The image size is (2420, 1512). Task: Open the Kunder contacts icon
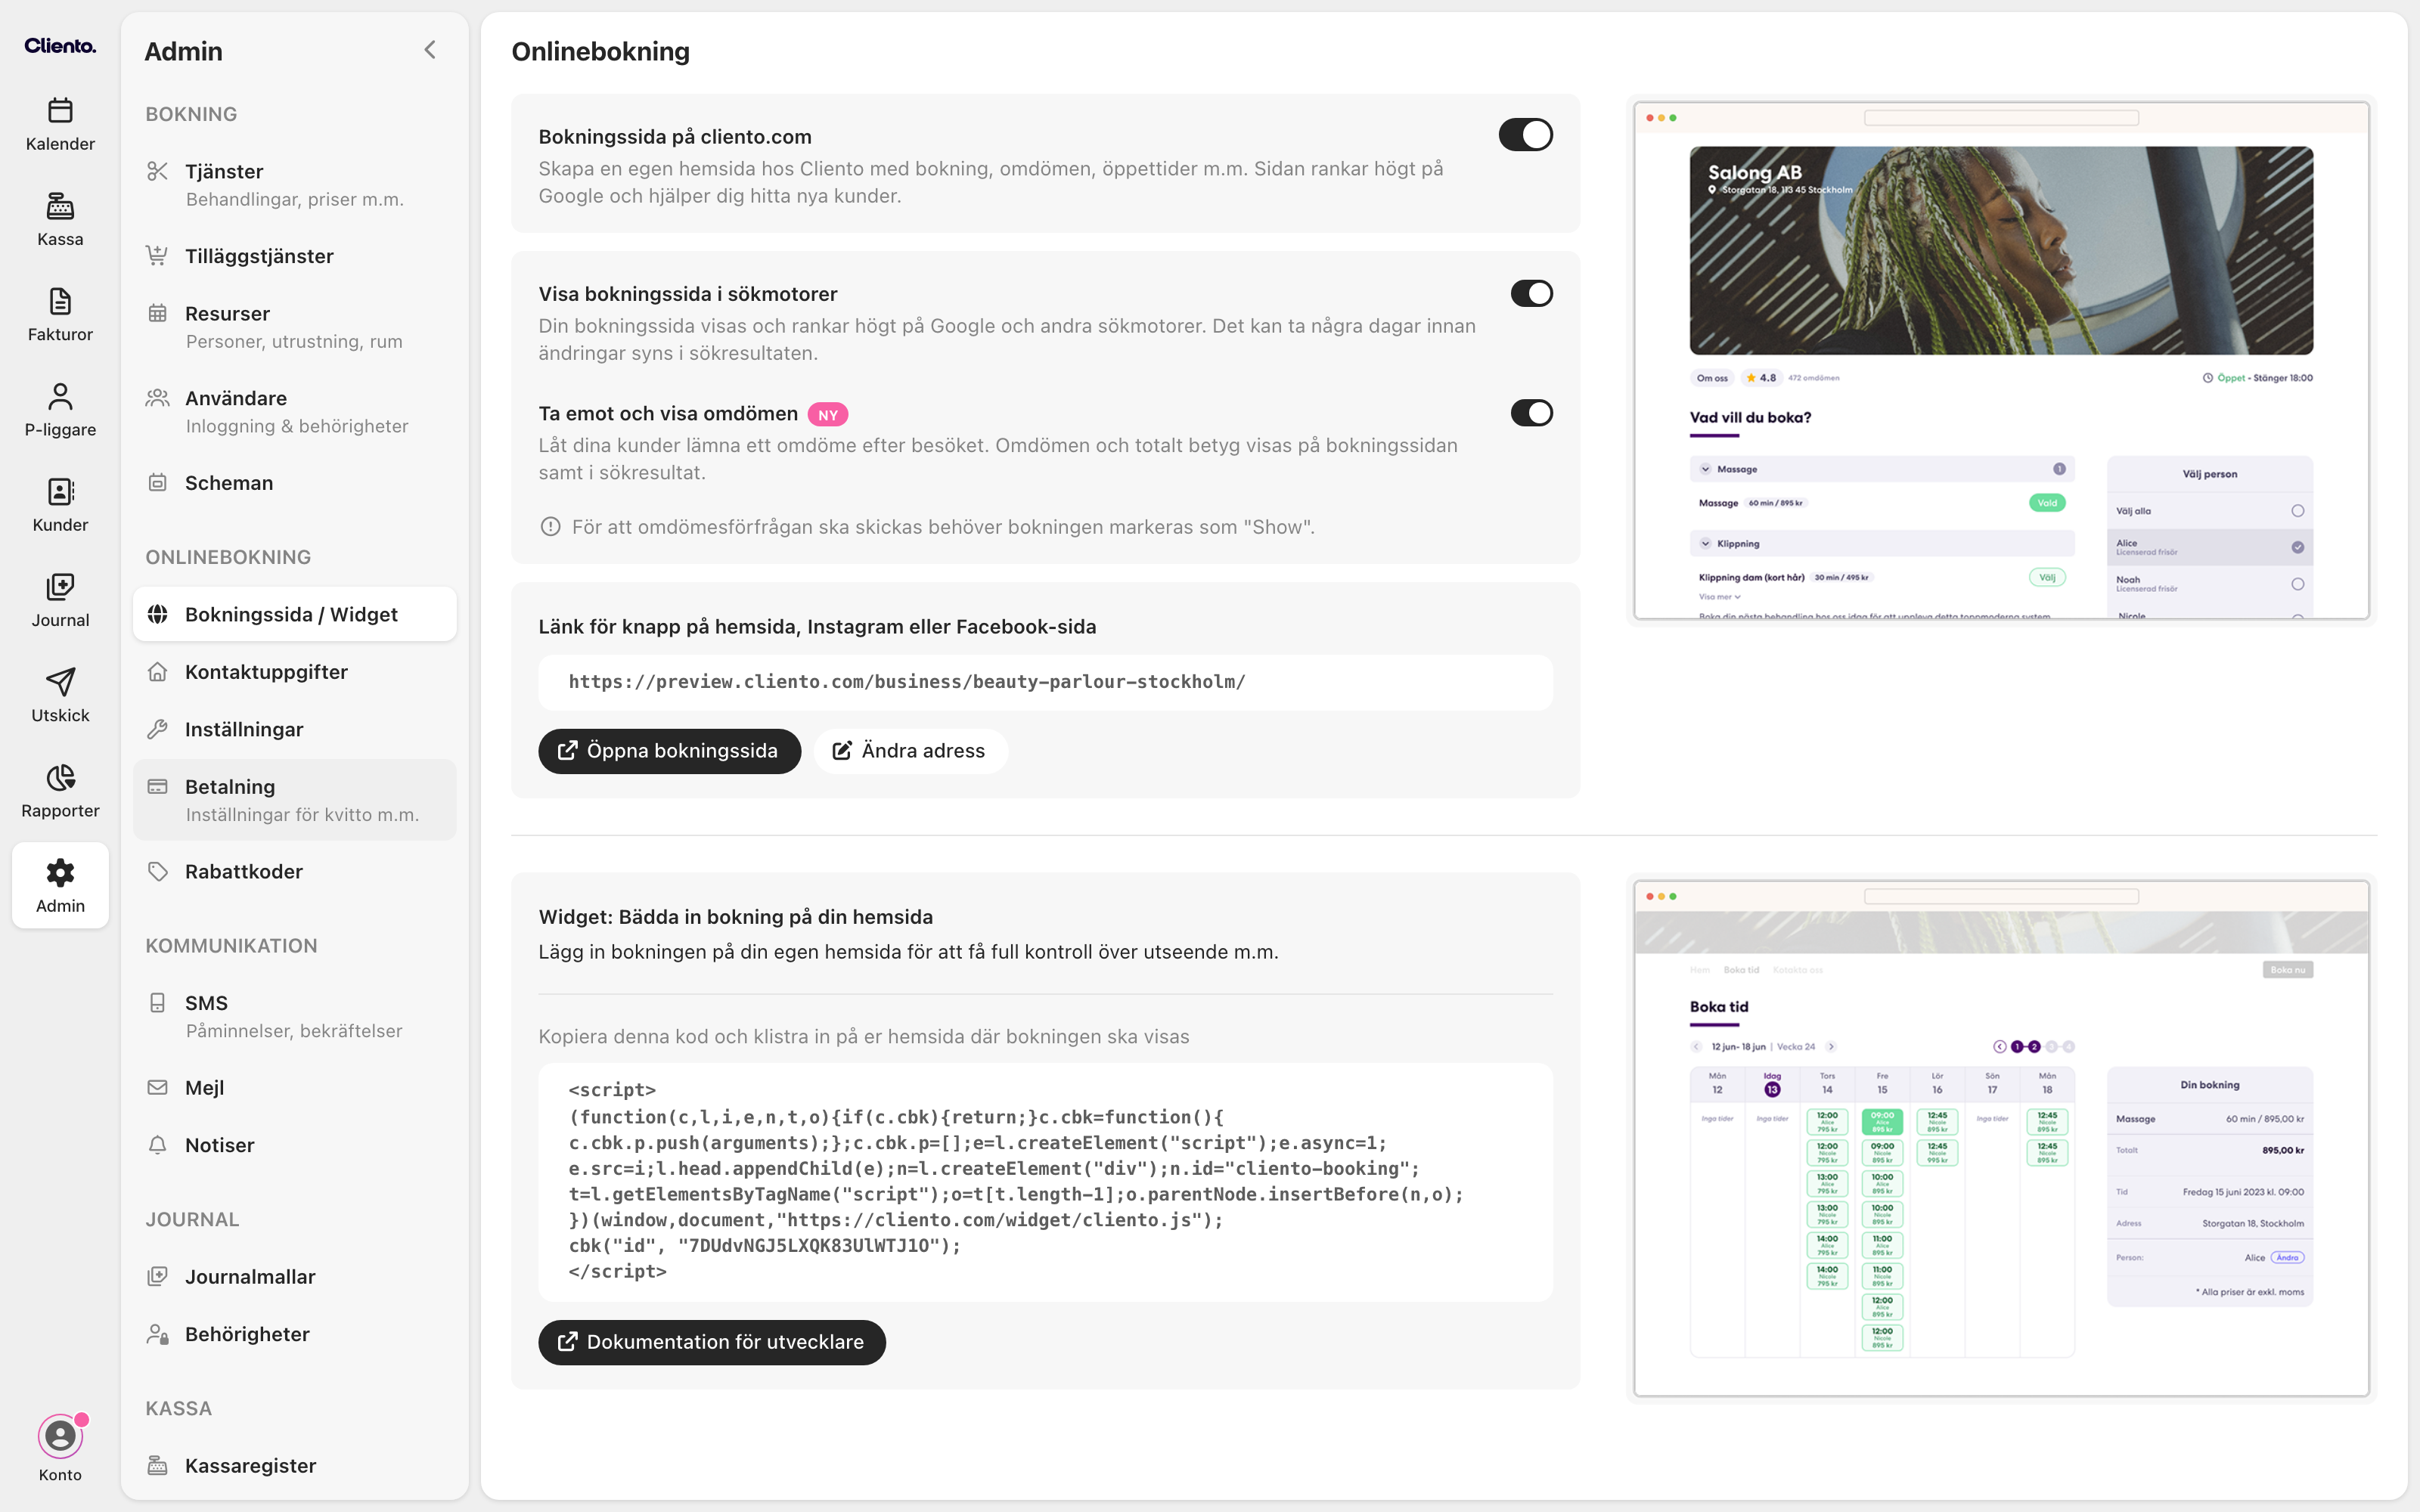pos(60,491)
